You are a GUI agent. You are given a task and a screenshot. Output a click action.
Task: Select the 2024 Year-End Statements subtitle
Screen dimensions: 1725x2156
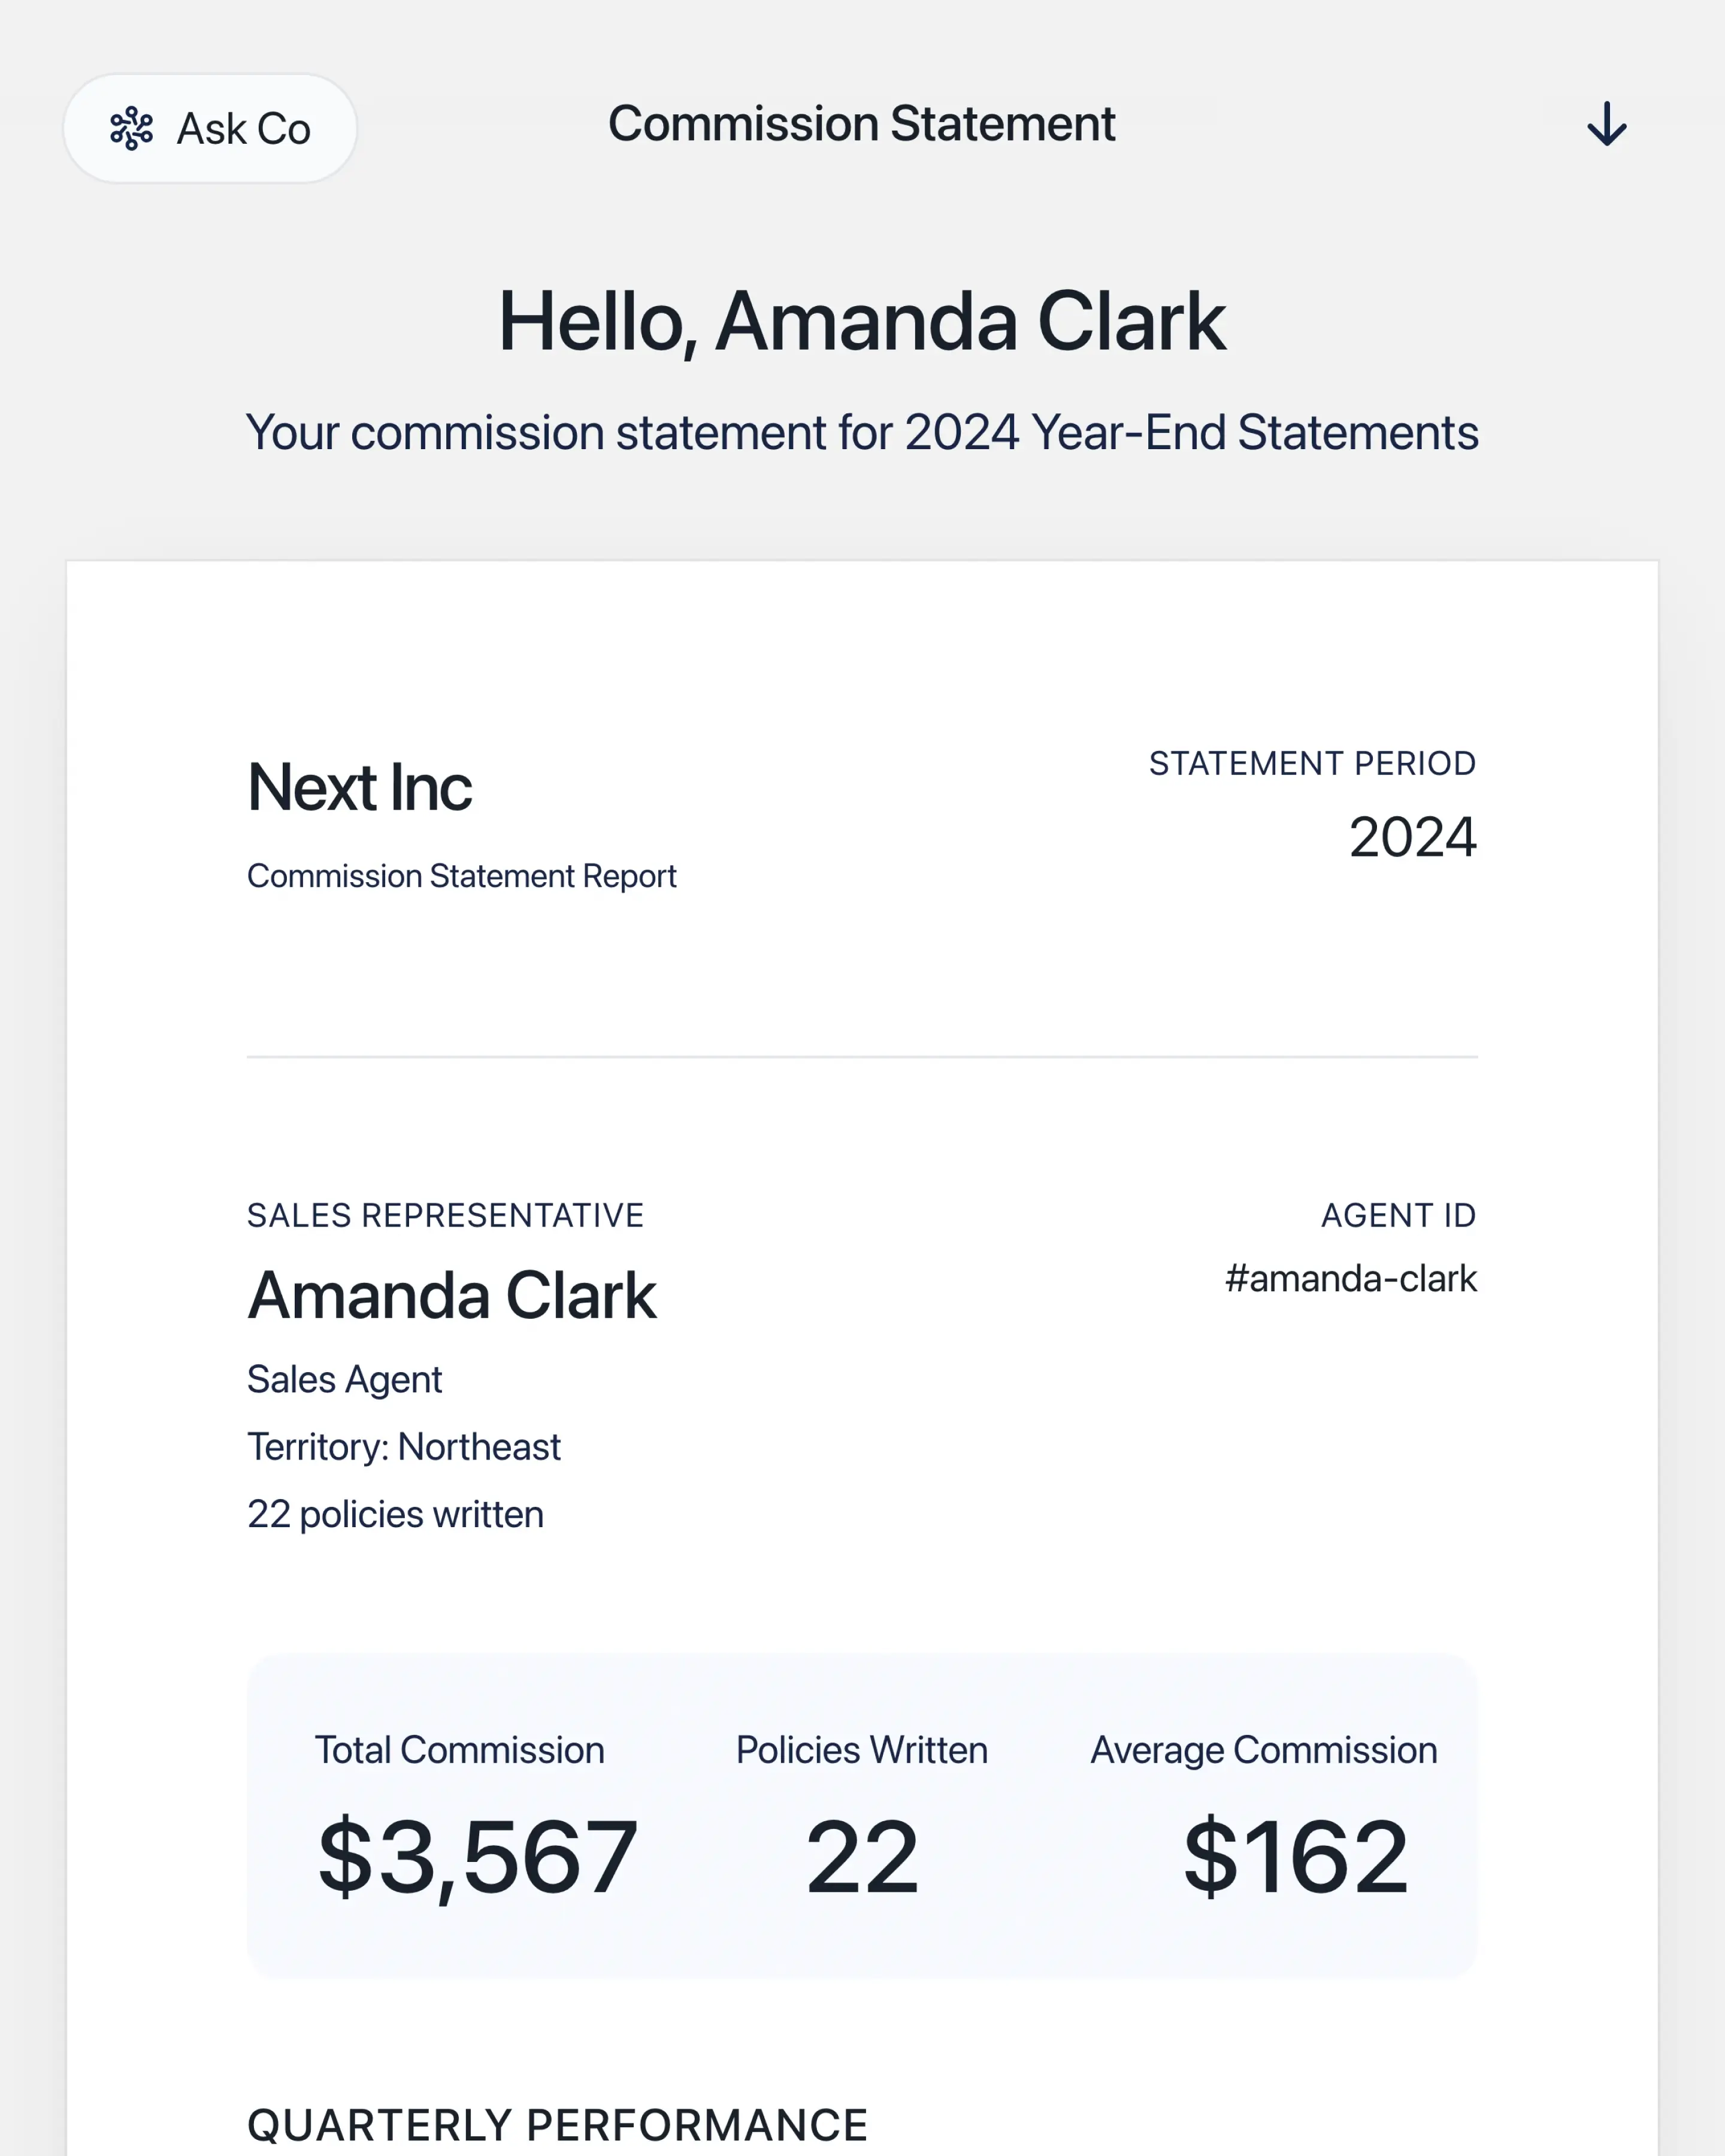tap(861, 433)
